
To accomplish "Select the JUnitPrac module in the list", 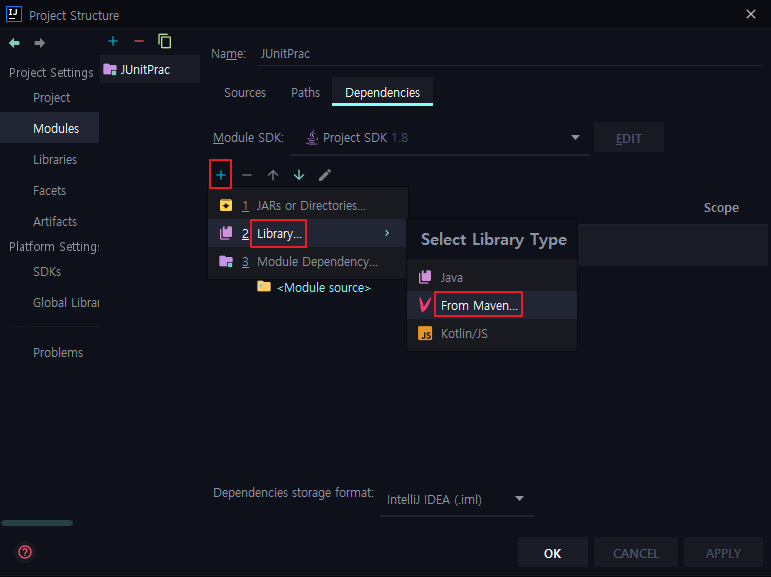I will tap(150, 69).
